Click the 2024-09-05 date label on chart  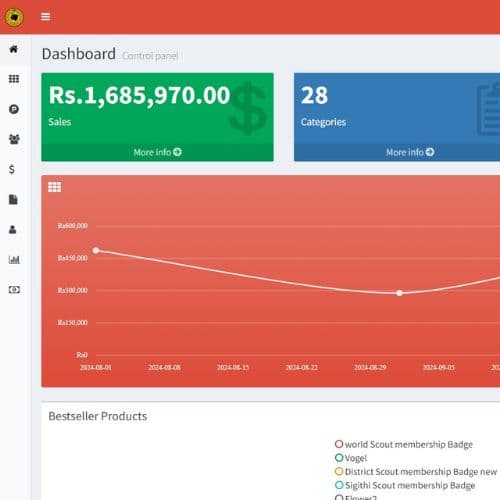tap(439, 367)
